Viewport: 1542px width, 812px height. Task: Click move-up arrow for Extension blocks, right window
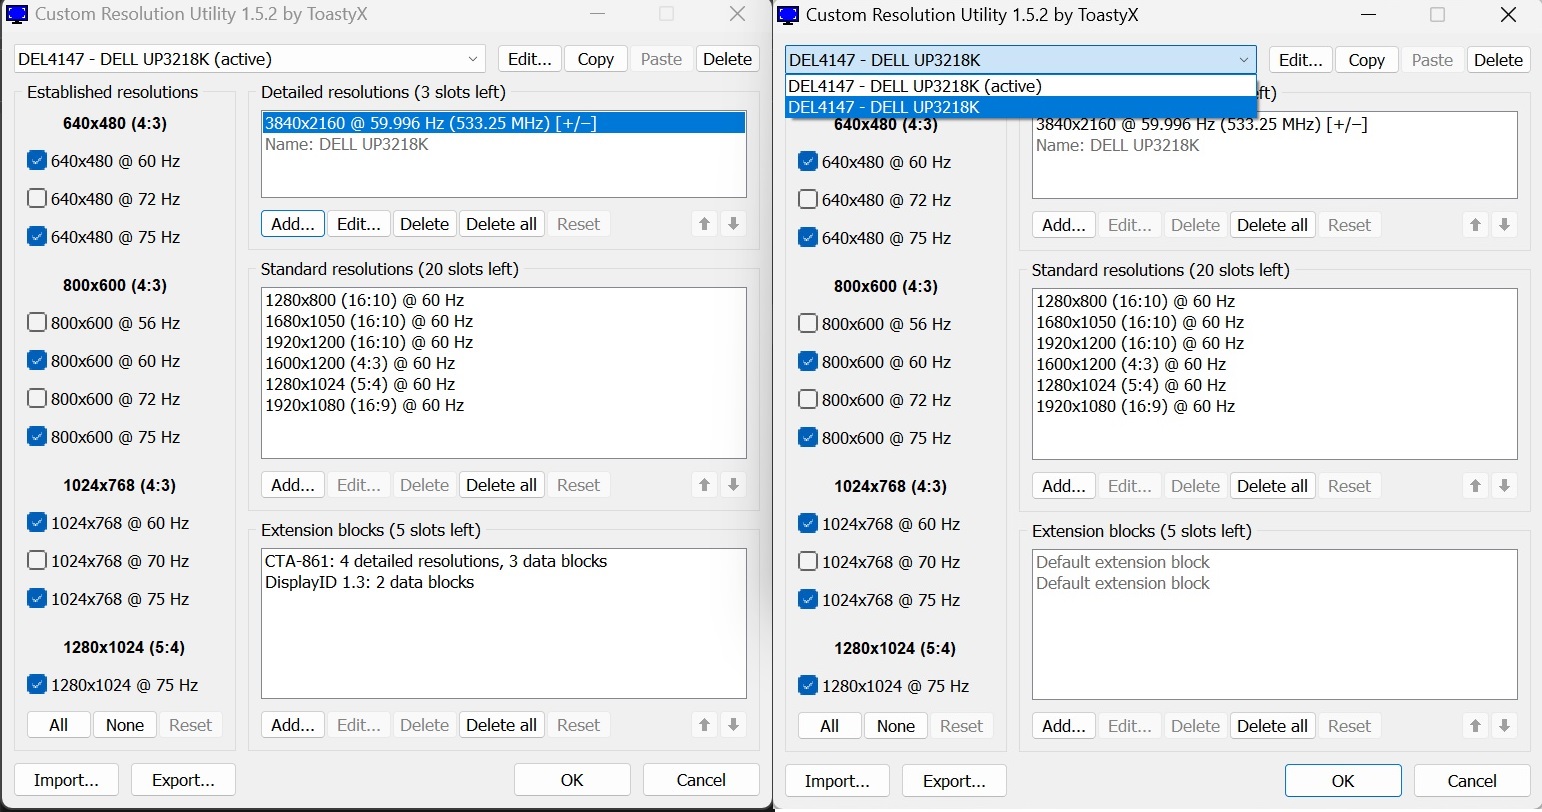pos(1476,726)
